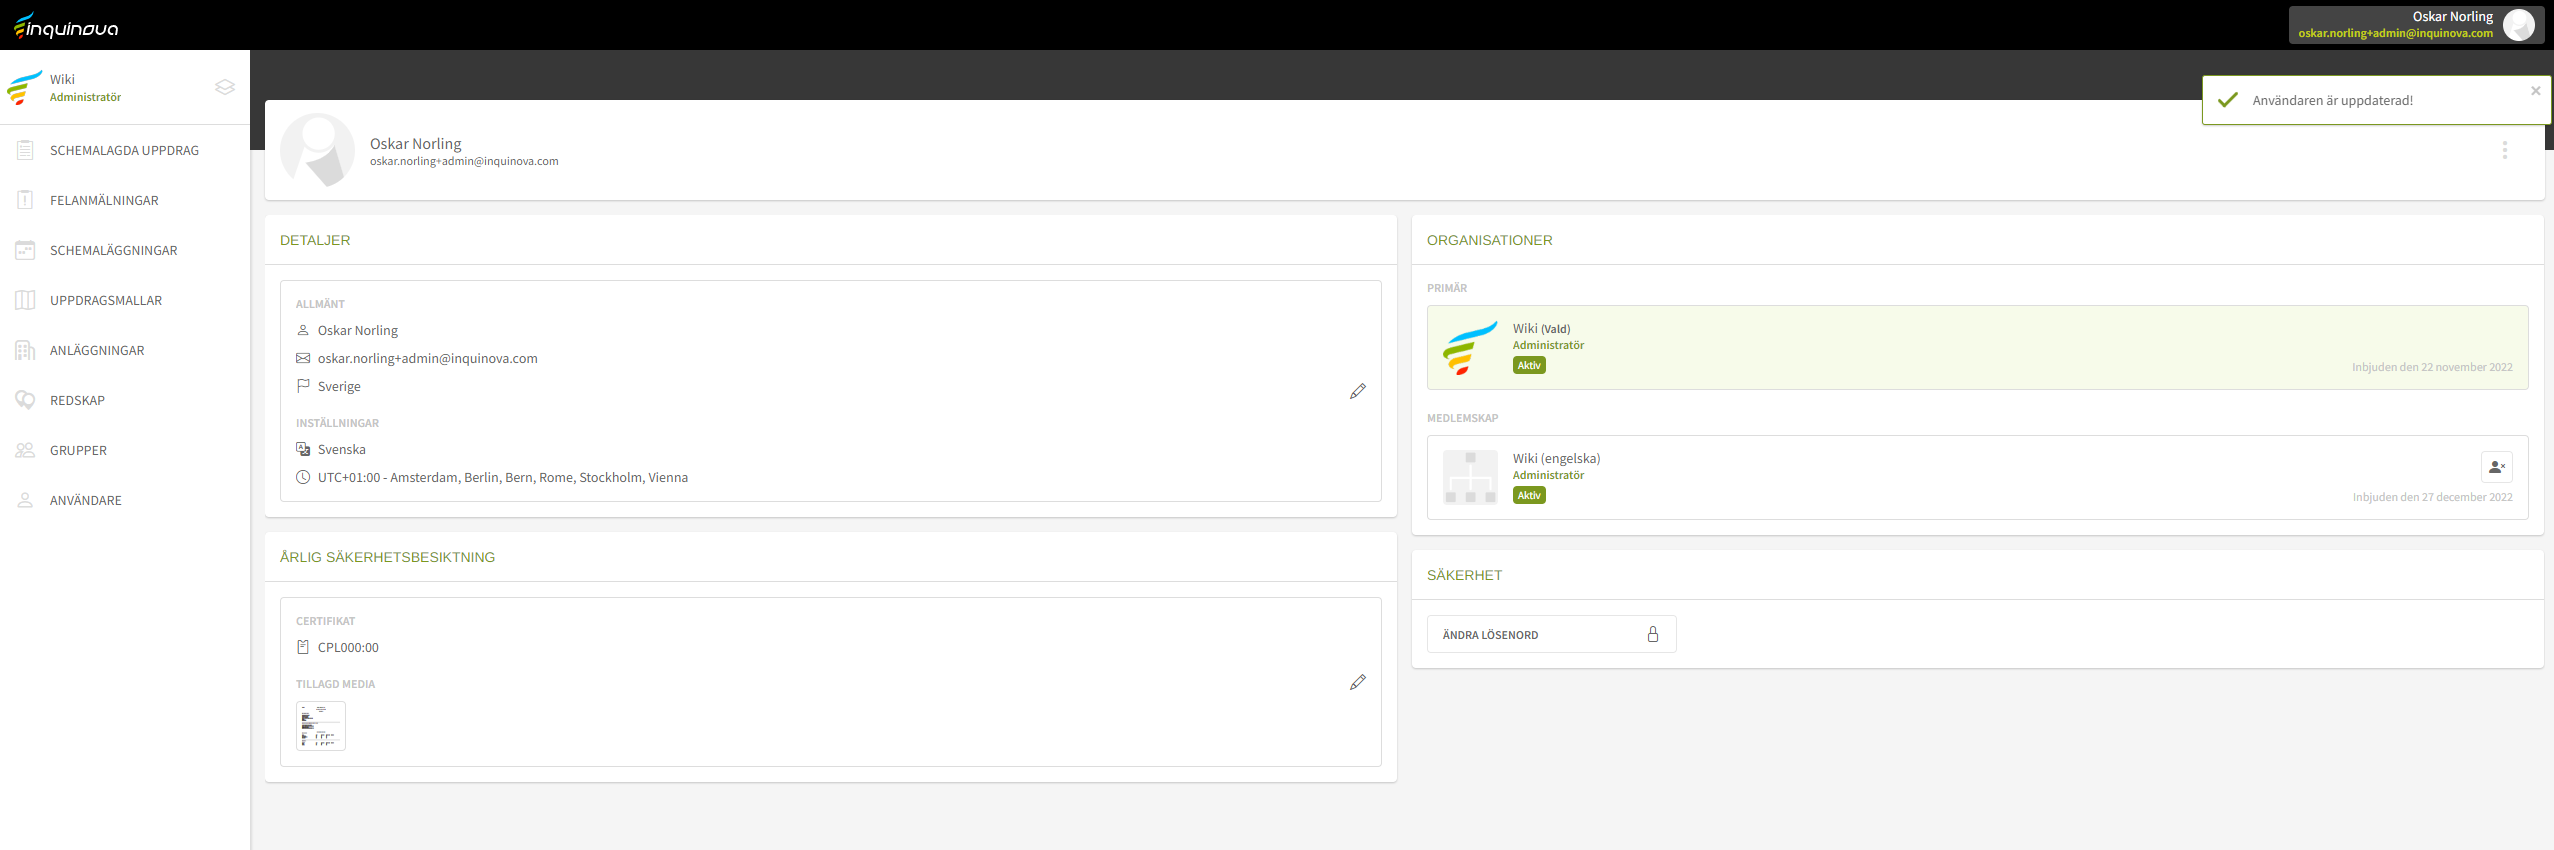Go to Felanmälningar page
2554x850 pixels.
click(104, 201)
